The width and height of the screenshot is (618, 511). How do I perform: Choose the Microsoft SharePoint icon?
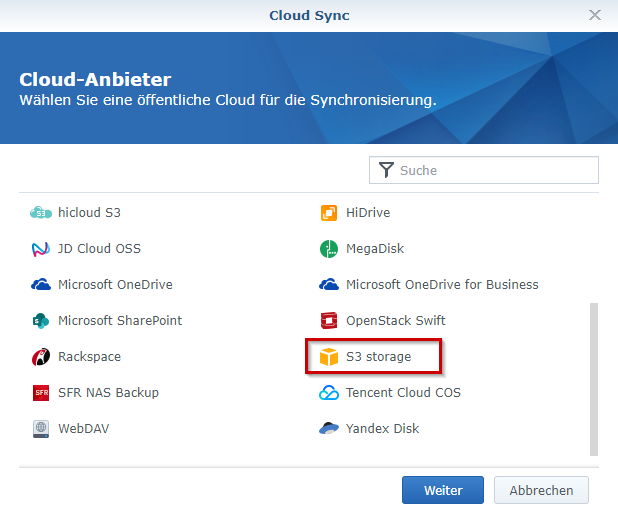(x=41, y=320)
